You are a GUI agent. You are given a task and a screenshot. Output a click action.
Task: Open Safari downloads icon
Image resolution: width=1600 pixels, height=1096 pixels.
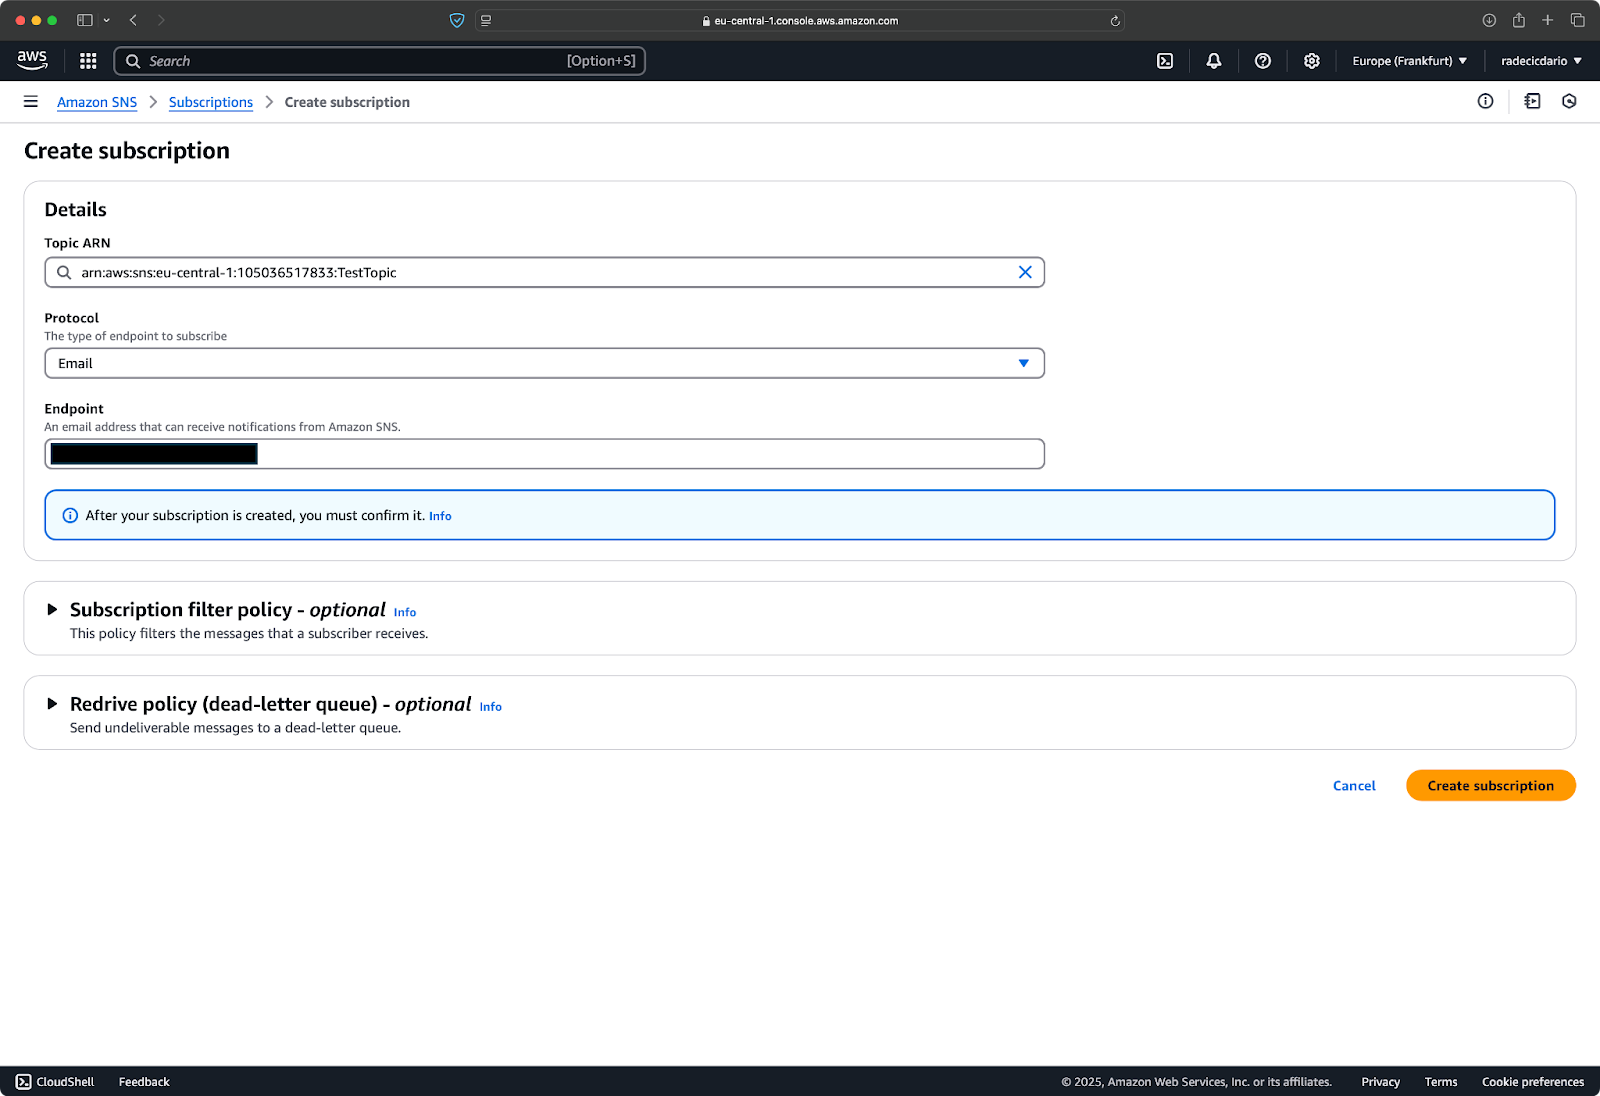1489,20
